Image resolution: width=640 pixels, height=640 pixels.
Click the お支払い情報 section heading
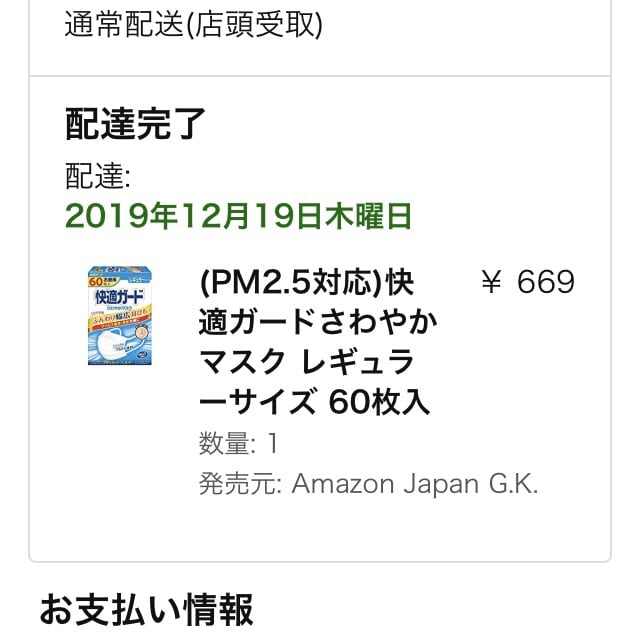[147, 610]
